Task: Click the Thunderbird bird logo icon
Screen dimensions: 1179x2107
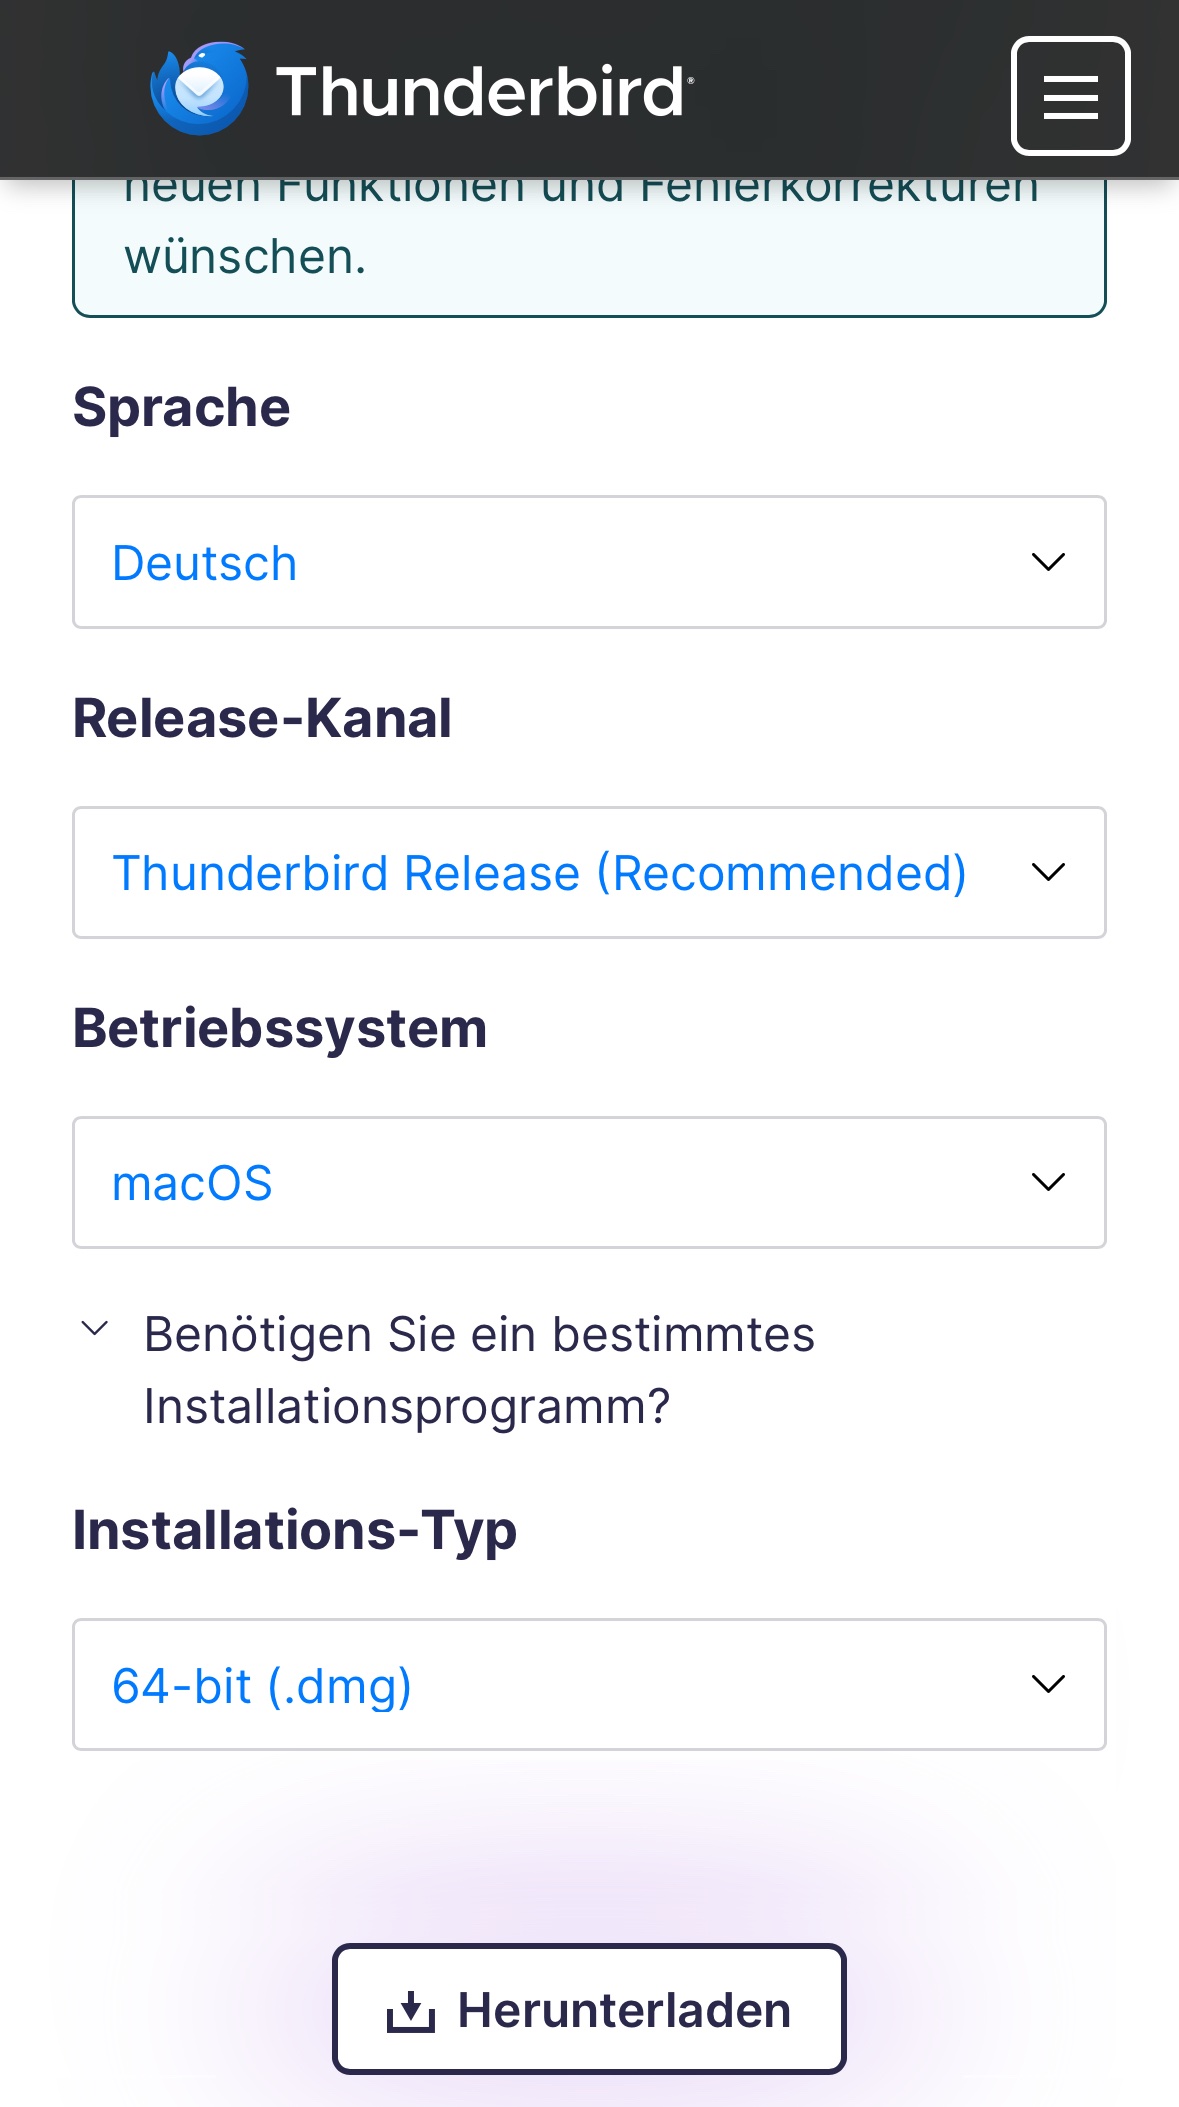Action: 199,89
